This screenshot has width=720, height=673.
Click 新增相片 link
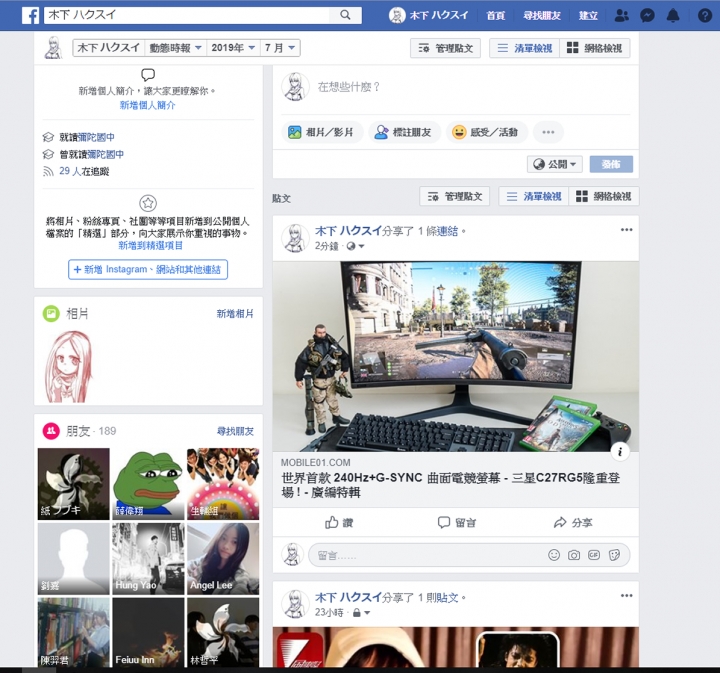coord(235,314)
